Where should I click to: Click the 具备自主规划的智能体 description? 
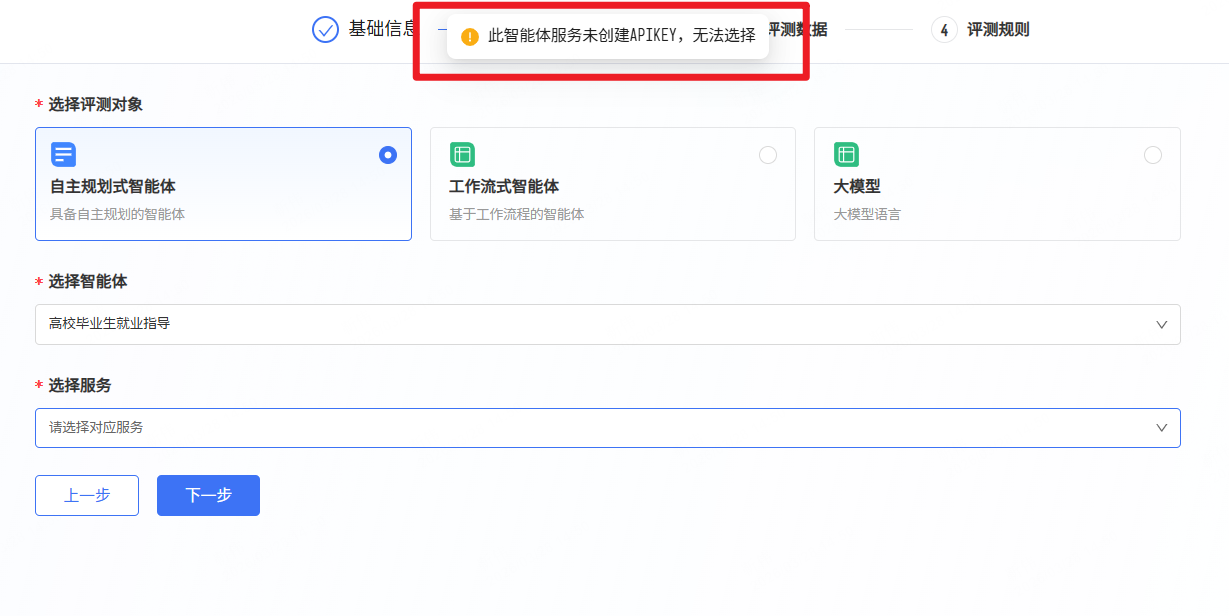[117, 214]
